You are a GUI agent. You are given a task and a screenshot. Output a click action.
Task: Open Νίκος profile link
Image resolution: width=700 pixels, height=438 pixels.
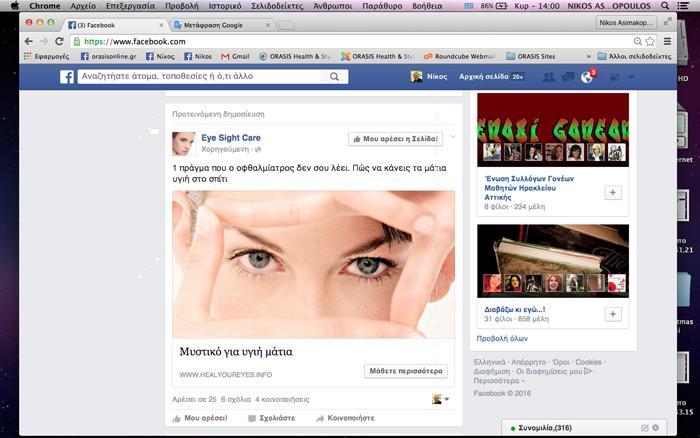click(429, 76)
